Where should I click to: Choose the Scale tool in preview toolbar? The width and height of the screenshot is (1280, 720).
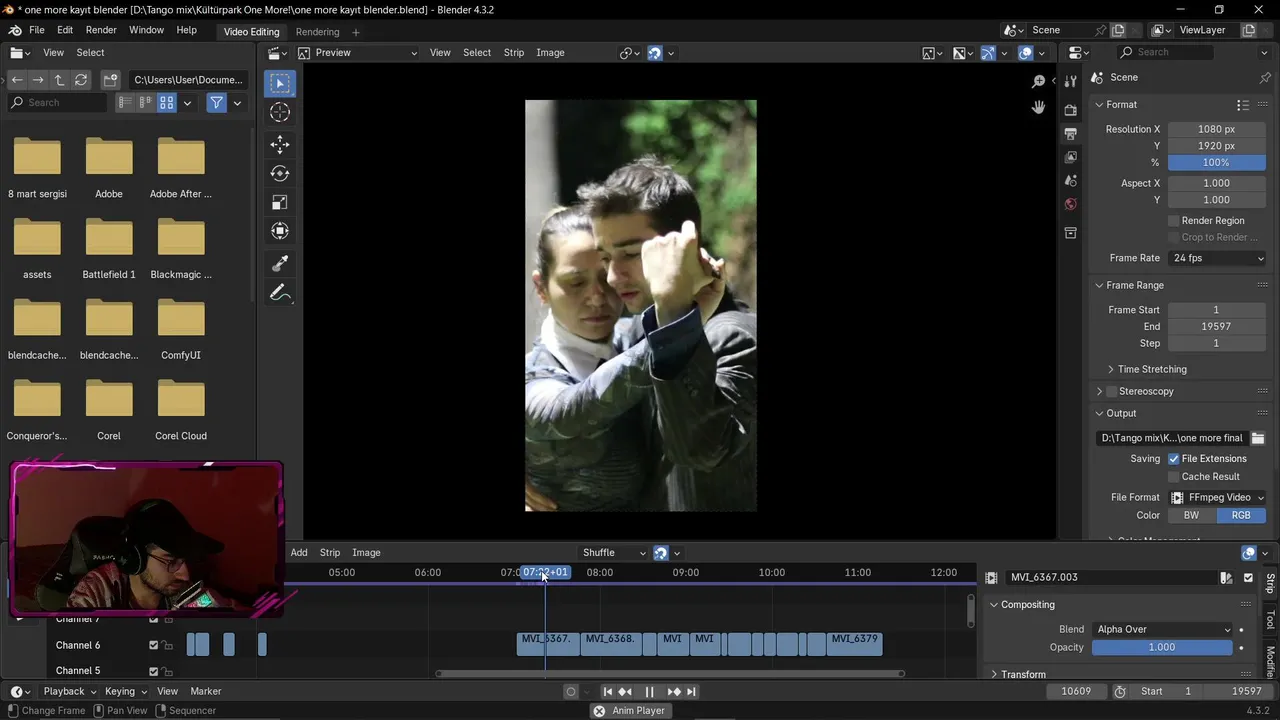pos(280,202)
